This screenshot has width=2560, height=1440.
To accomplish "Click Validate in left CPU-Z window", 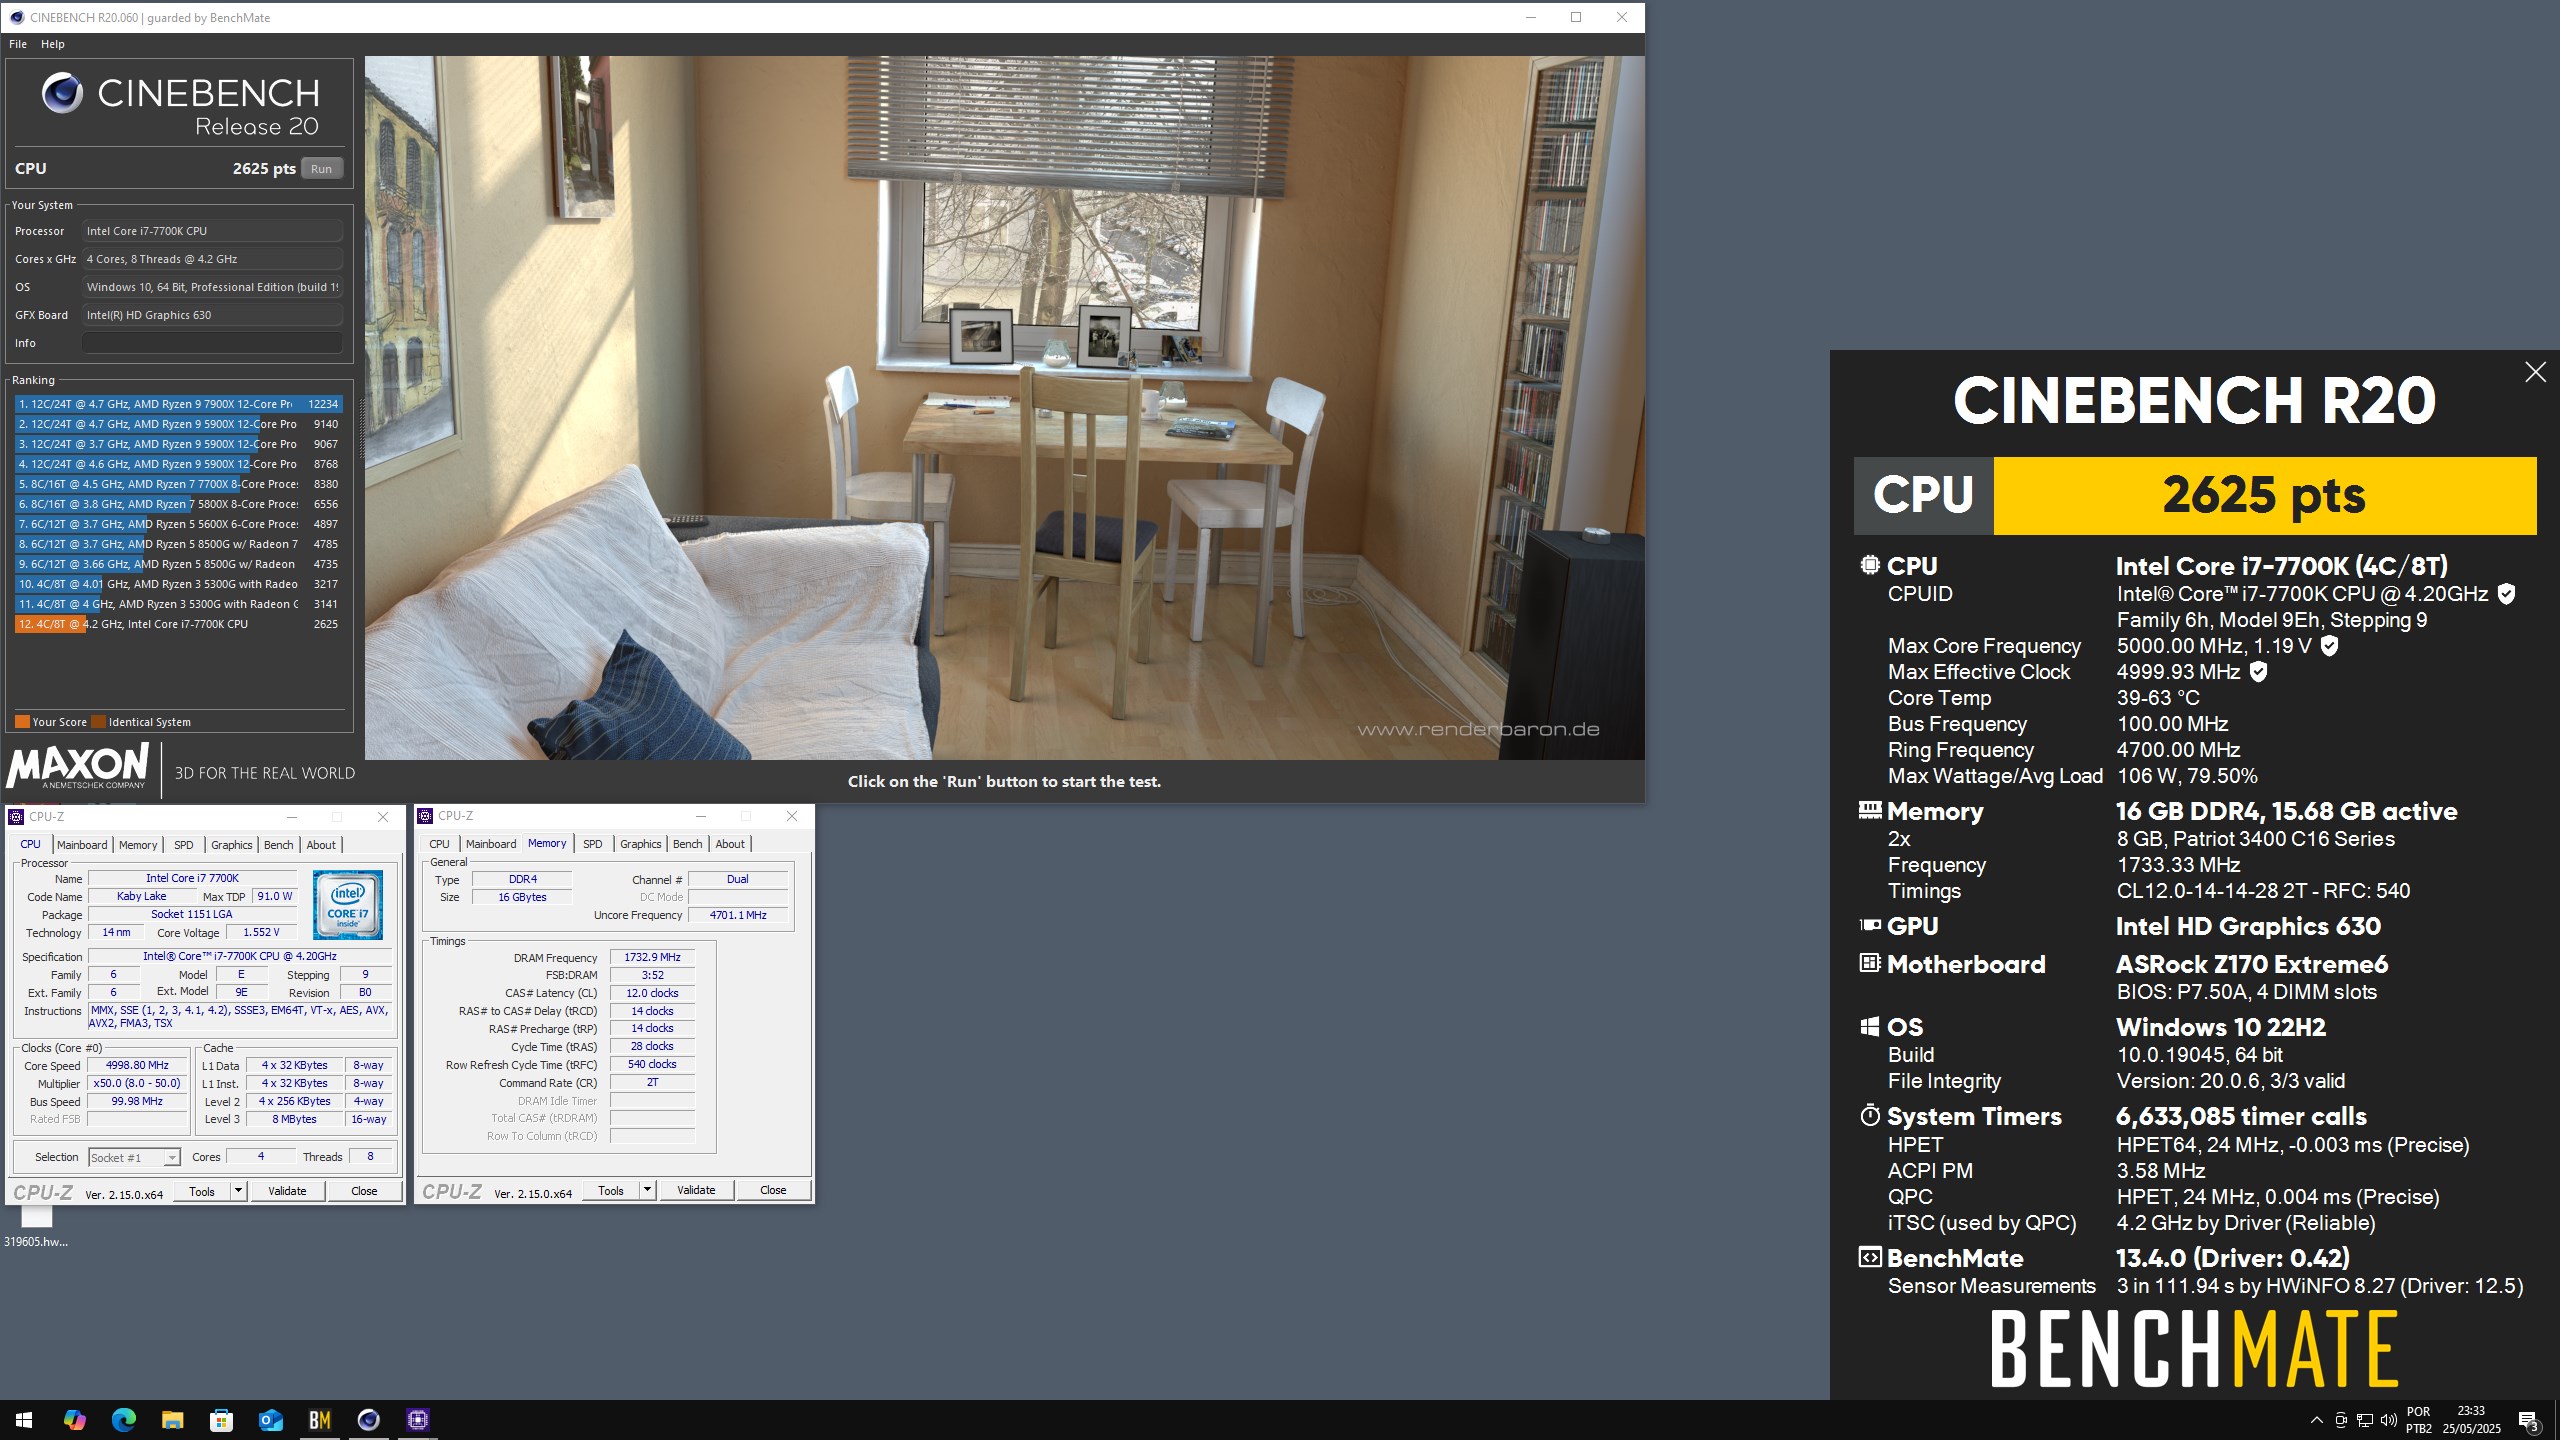I will pos(287,1191).
